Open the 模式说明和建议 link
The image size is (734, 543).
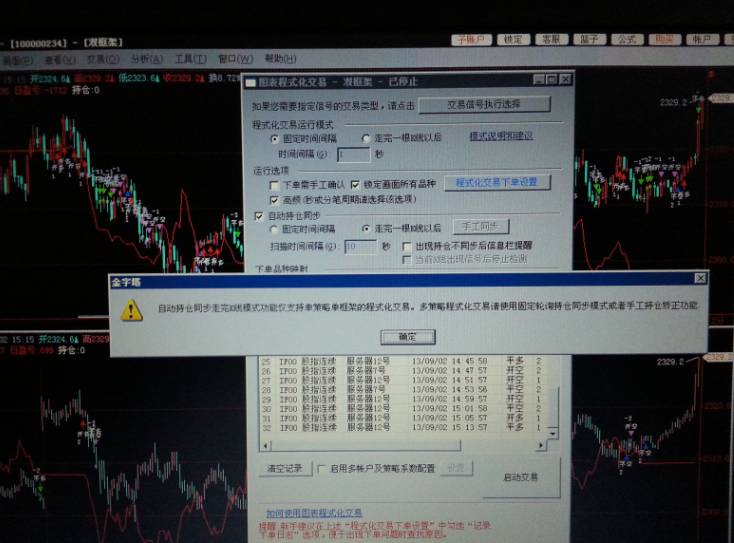pyautogui.click(x=501, y=136)
